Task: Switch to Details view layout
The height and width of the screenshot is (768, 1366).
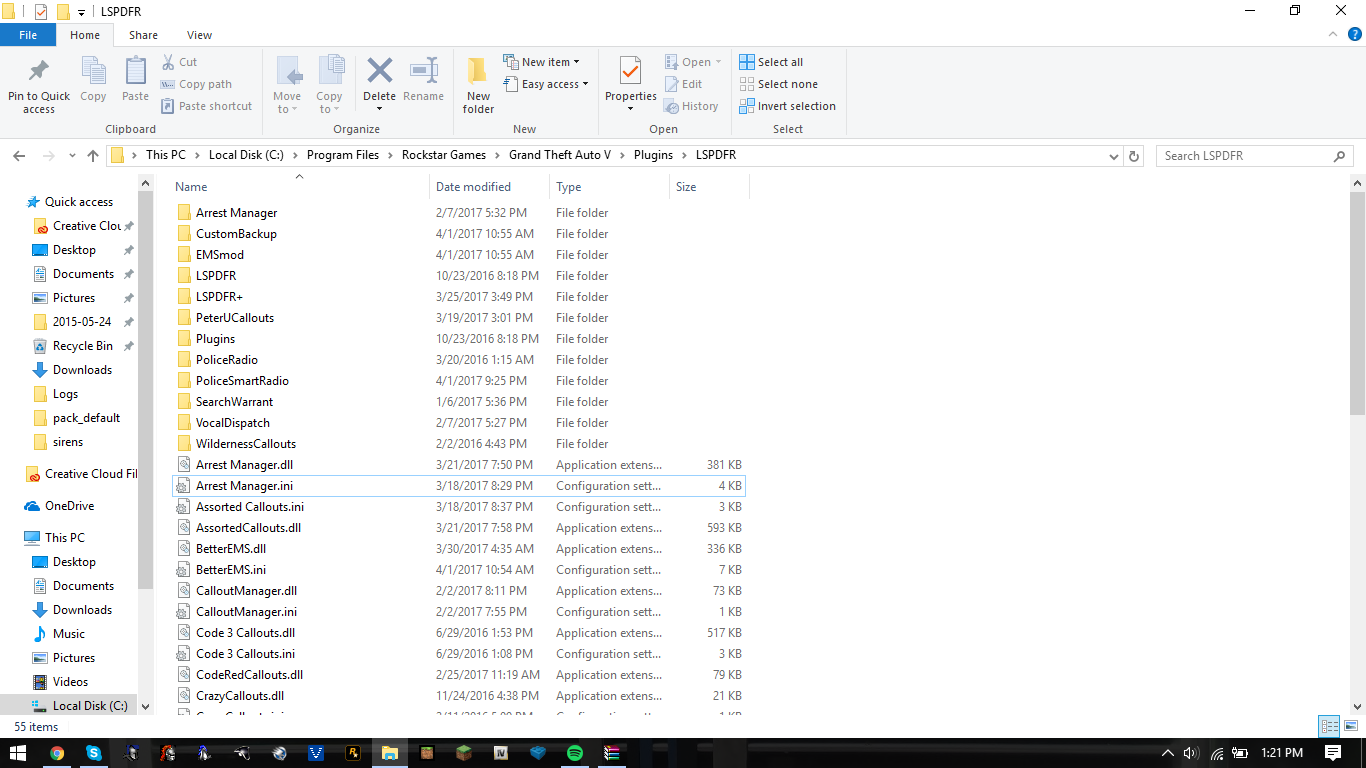Action: pos(1329,727)
